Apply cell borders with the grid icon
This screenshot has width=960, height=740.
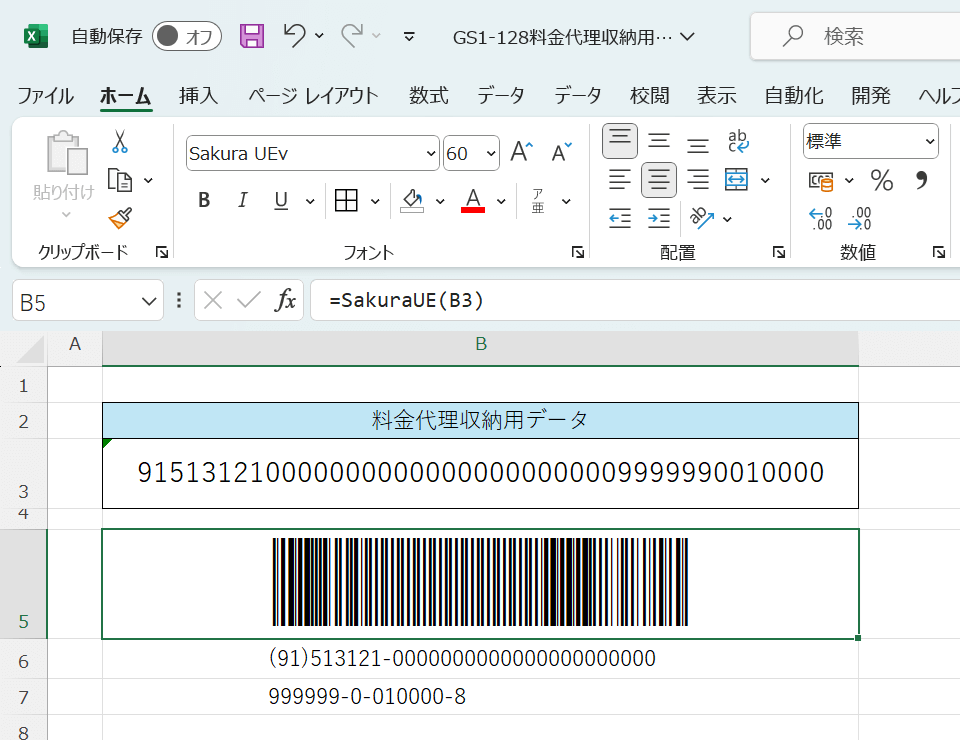click(x=346, y=200)
